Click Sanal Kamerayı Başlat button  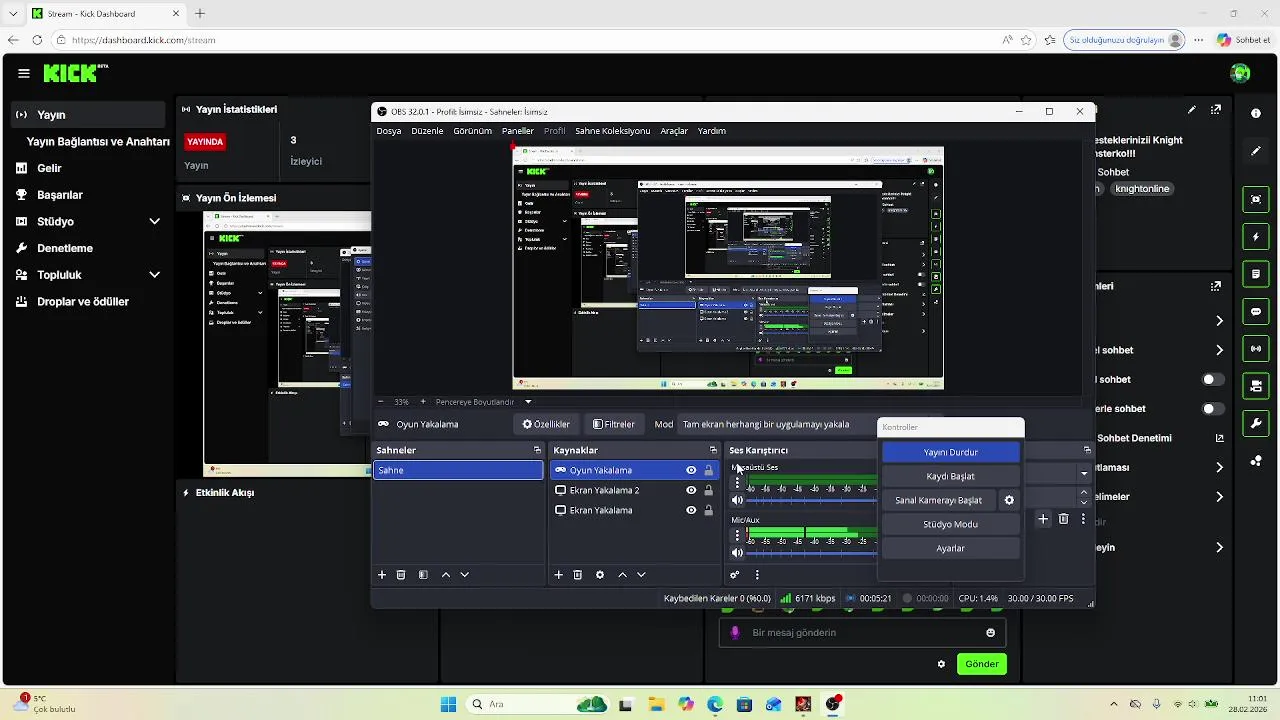(938, 500)
